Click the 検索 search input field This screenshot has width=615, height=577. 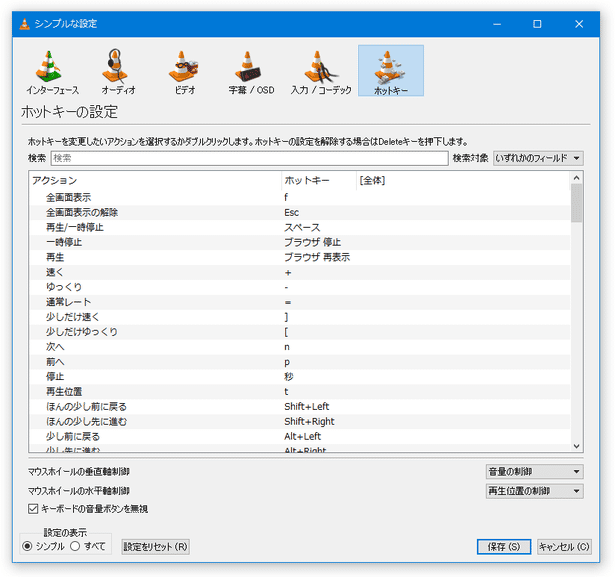tap(248, 158)
